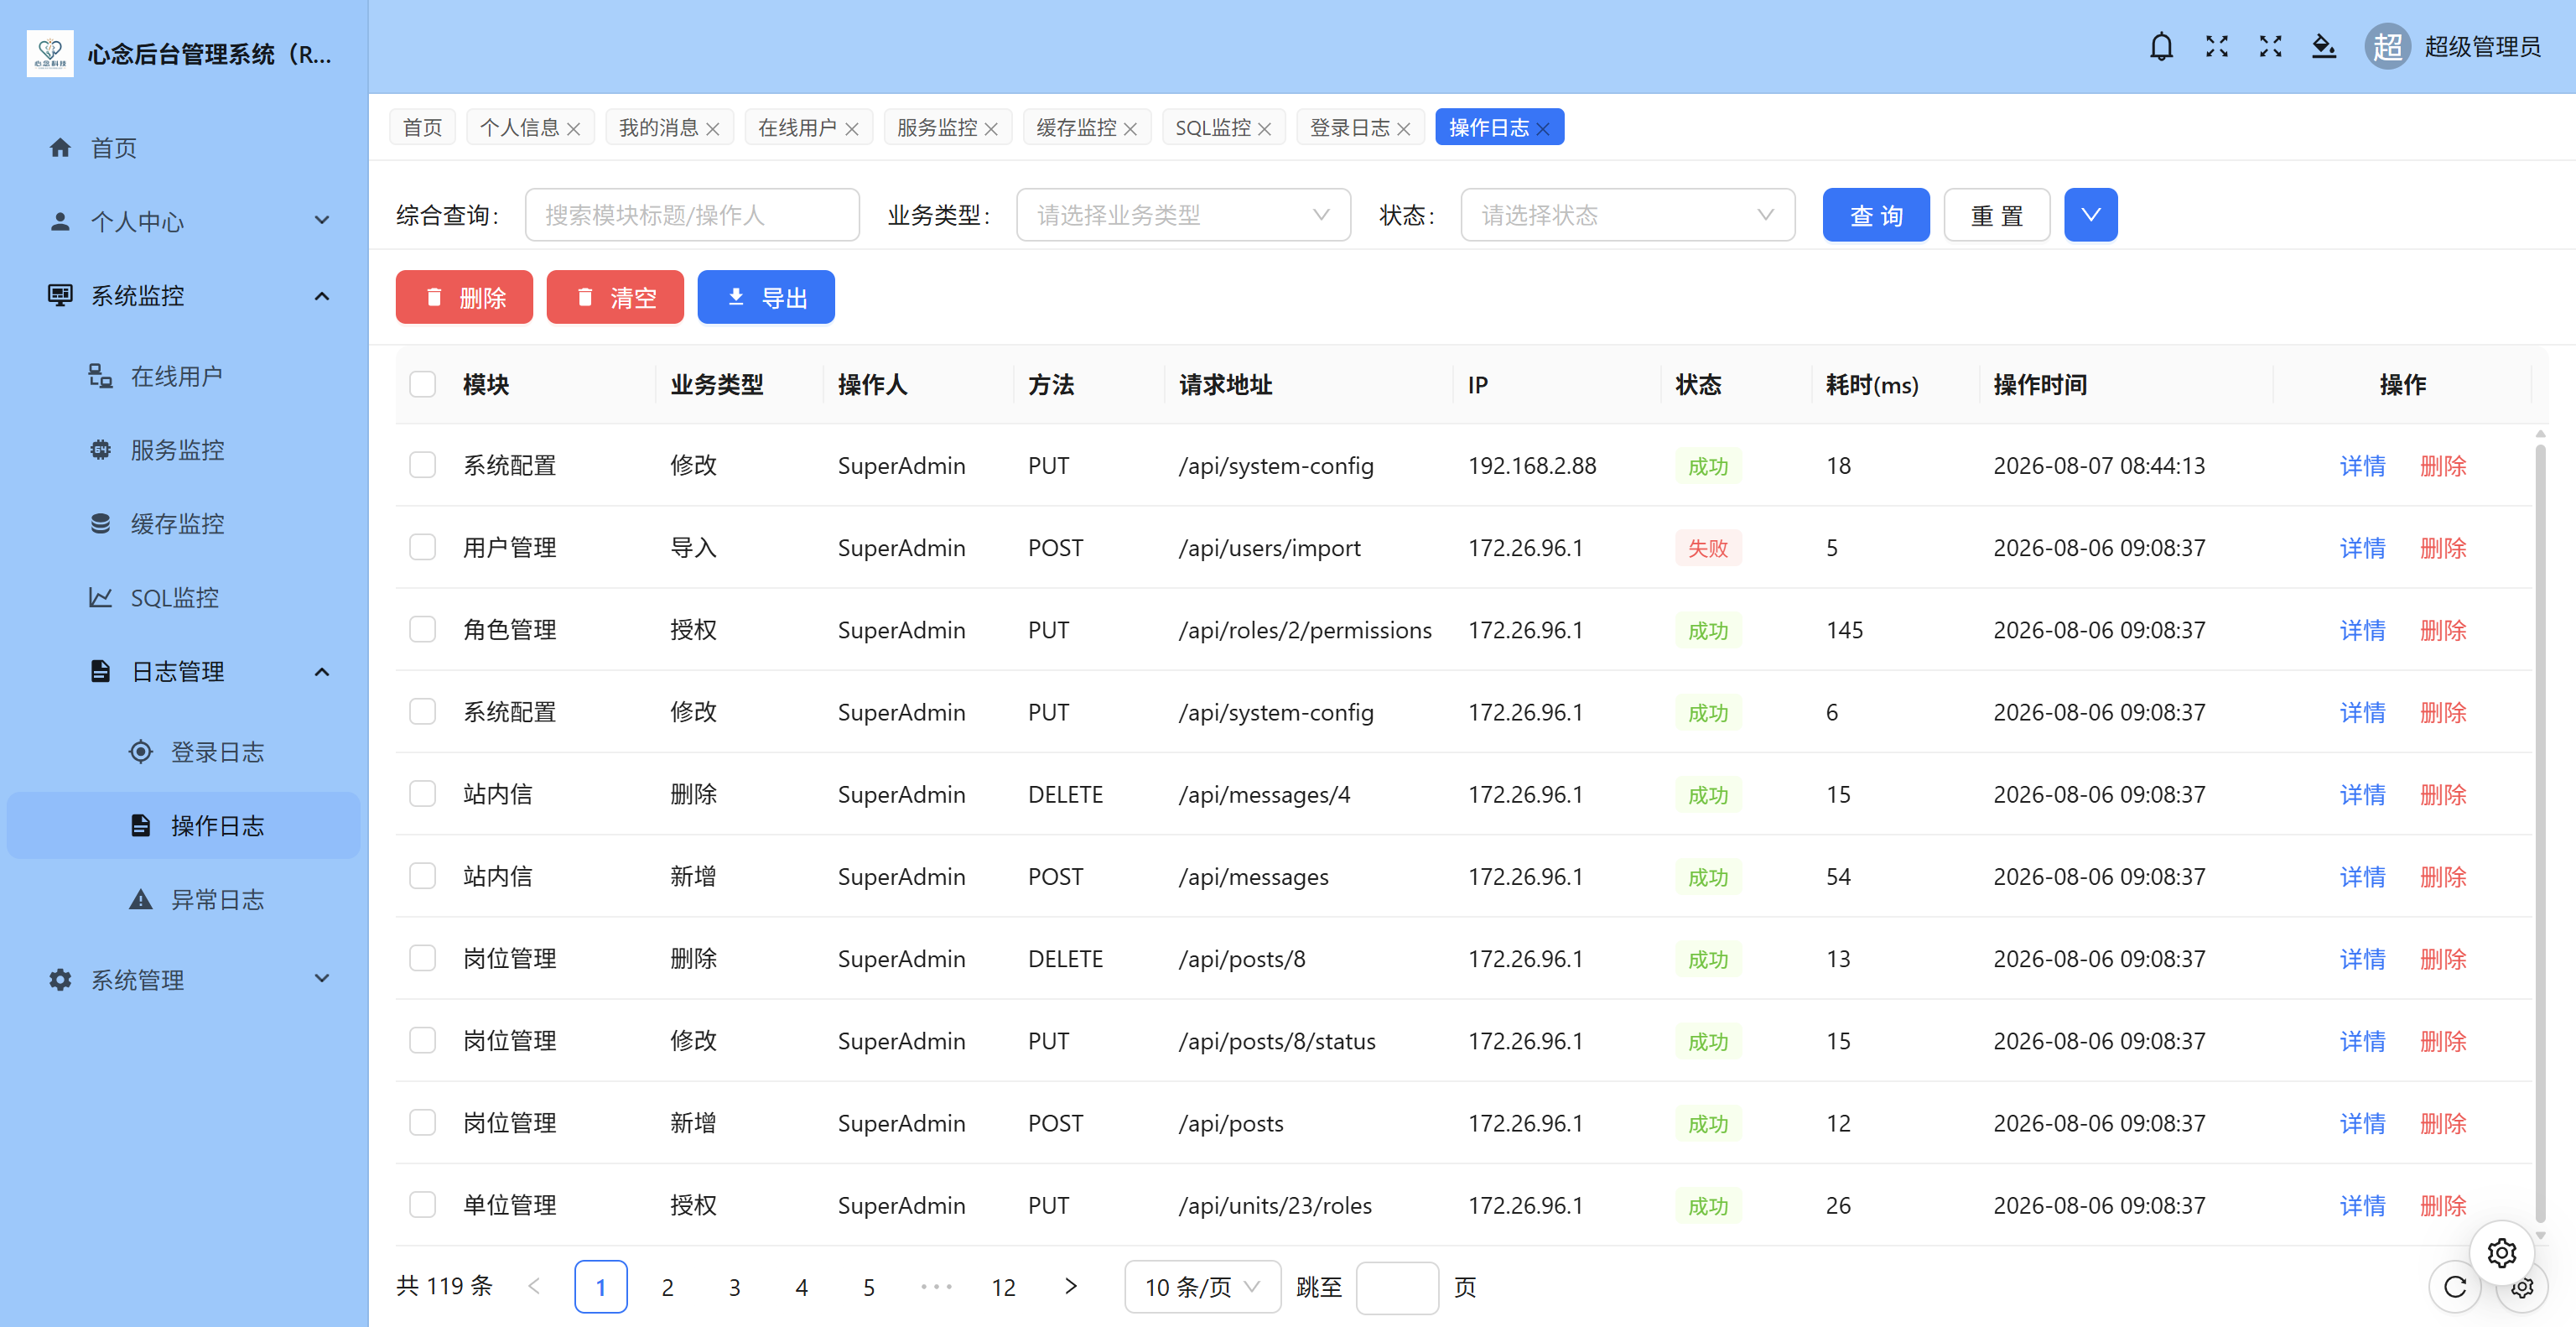Open notifications with the bell icon

click(x=2161, y=47)
